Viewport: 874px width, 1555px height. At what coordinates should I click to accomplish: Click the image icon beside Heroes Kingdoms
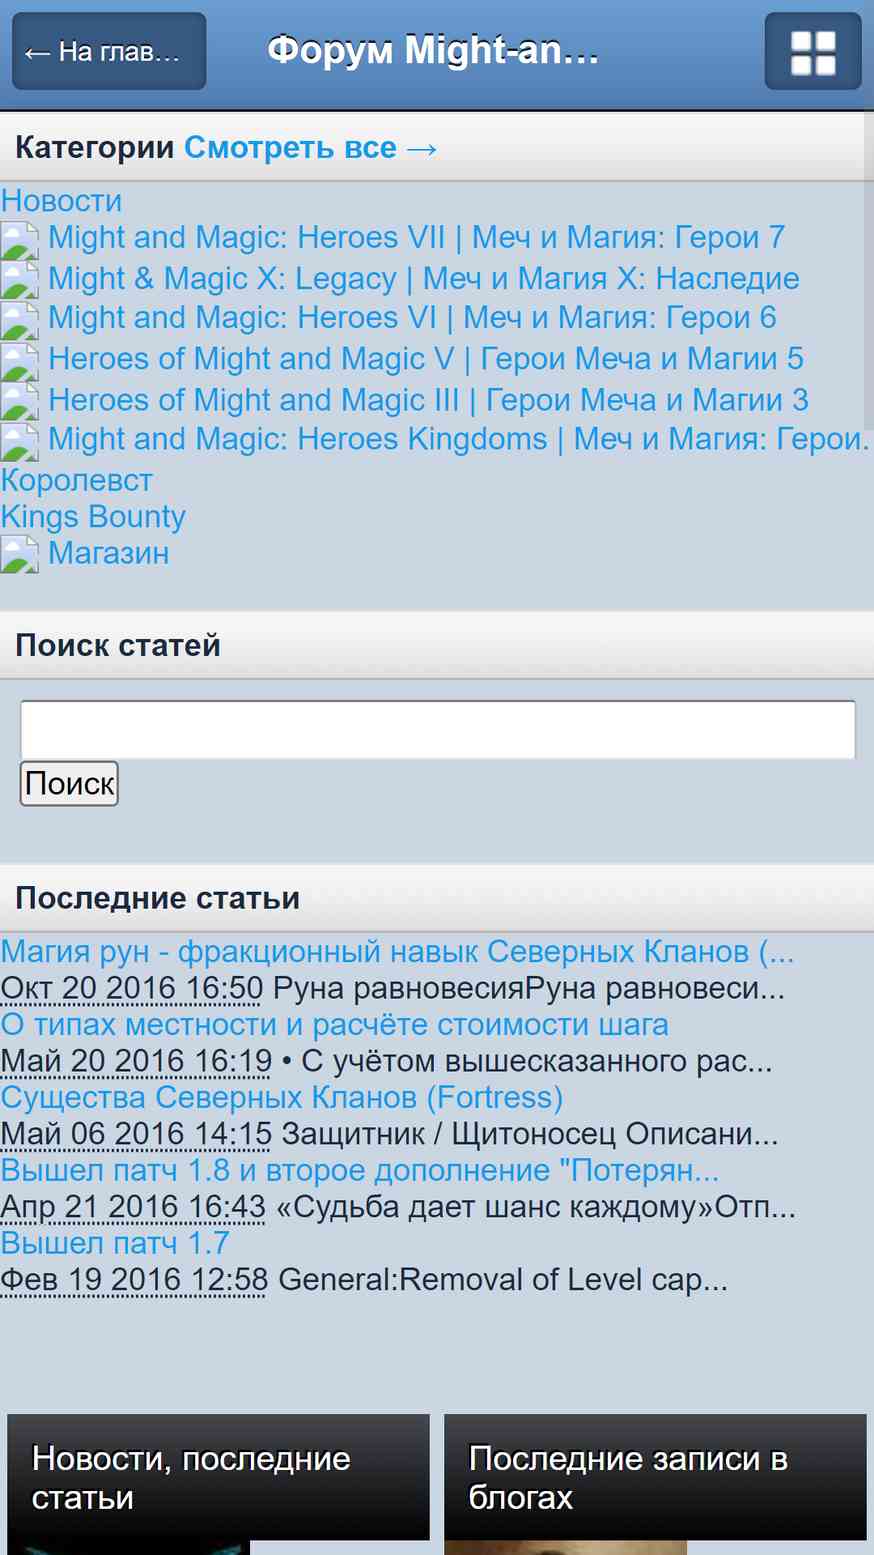[20, 442]
